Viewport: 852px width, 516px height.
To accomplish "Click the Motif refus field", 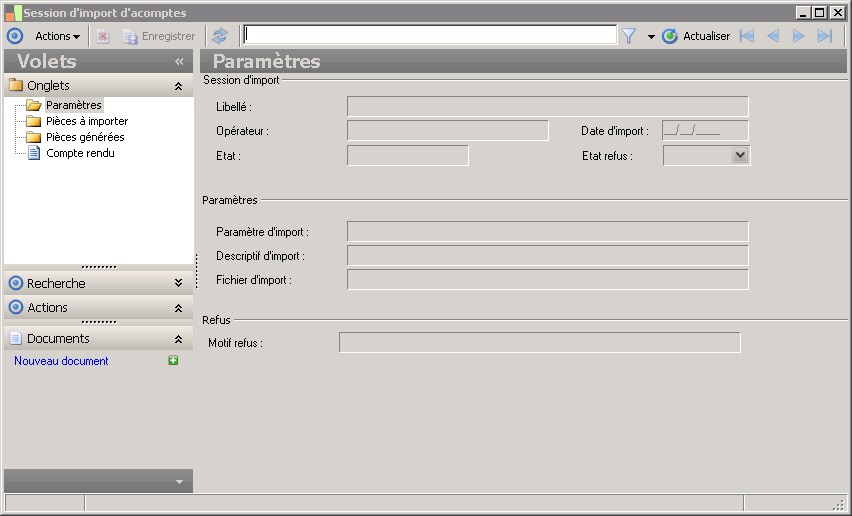I will click(540, 343).
